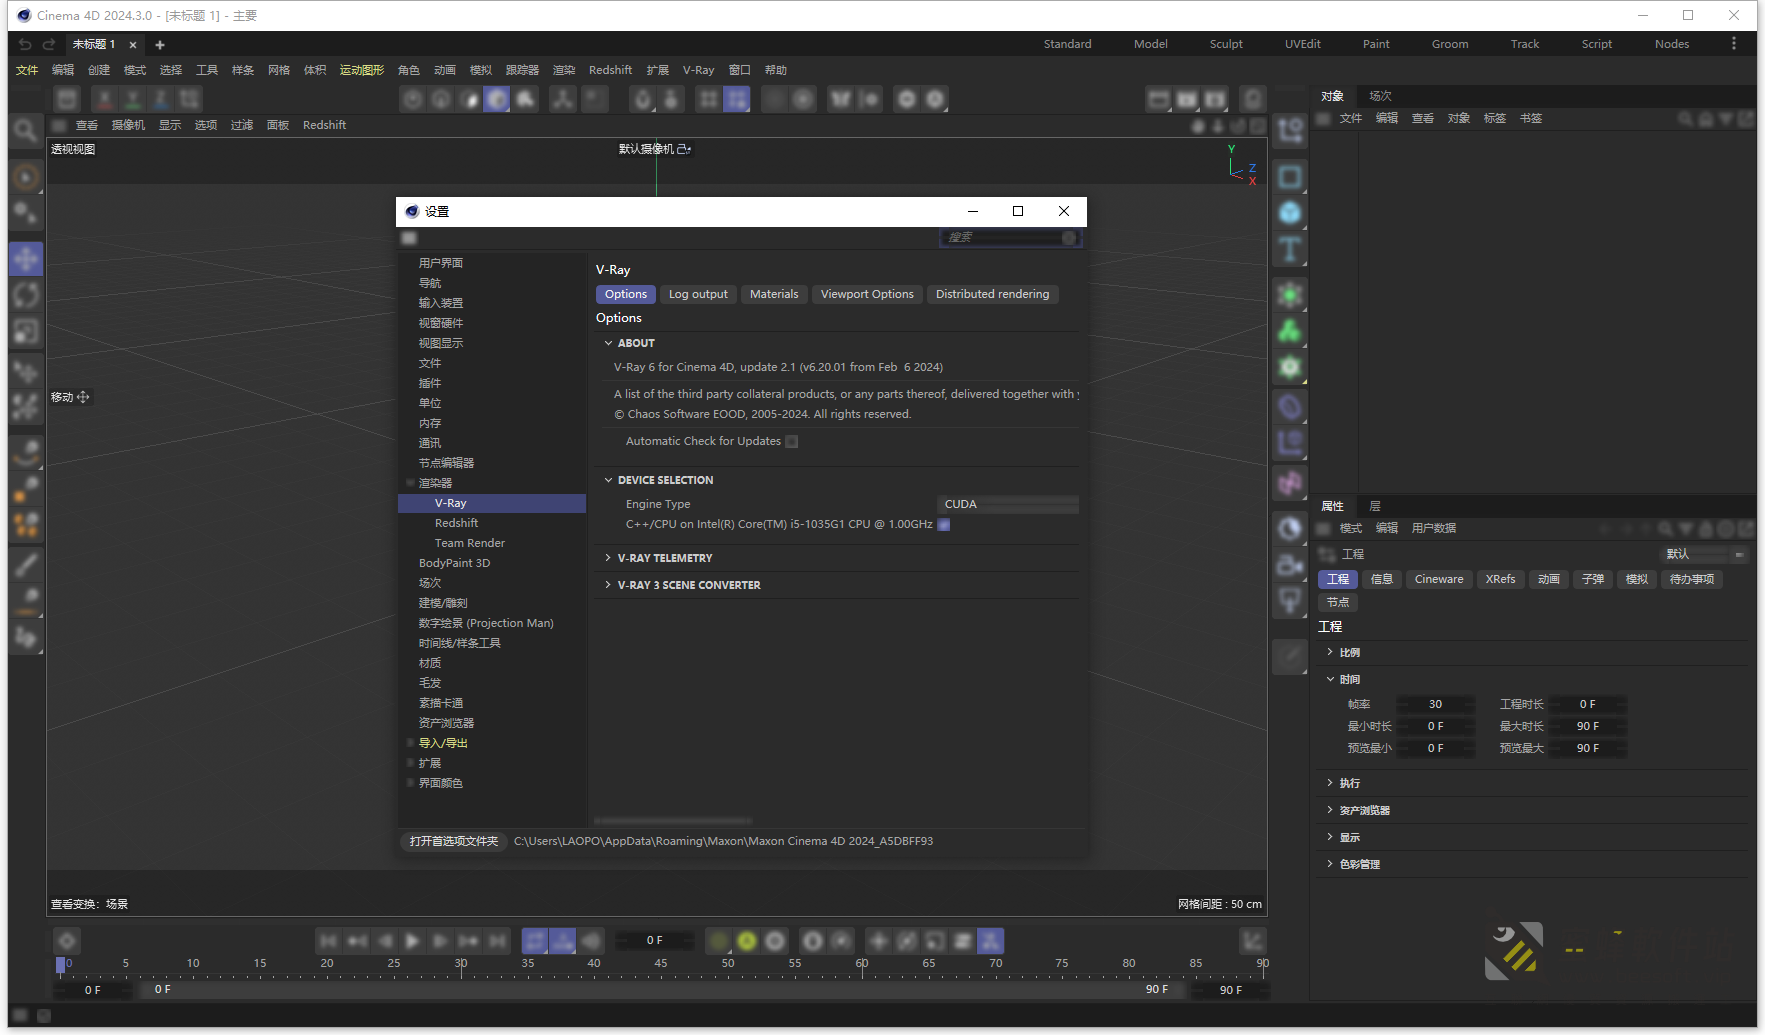Add a Text spline object
The height and width of the screenshot is (1035, 1765).
coord(1290,249)
